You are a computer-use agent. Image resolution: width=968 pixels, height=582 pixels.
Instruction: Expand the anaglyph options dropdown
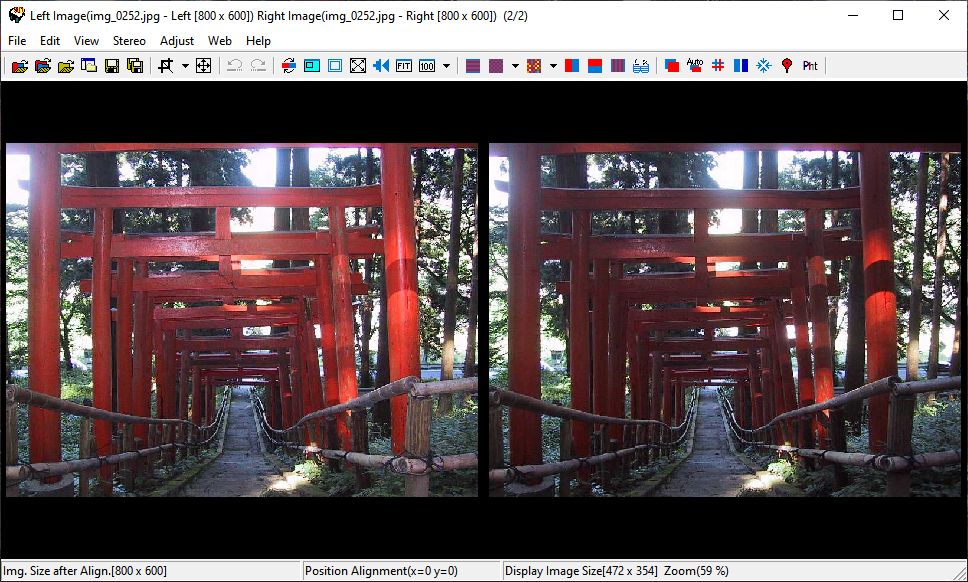coord(515,66)
